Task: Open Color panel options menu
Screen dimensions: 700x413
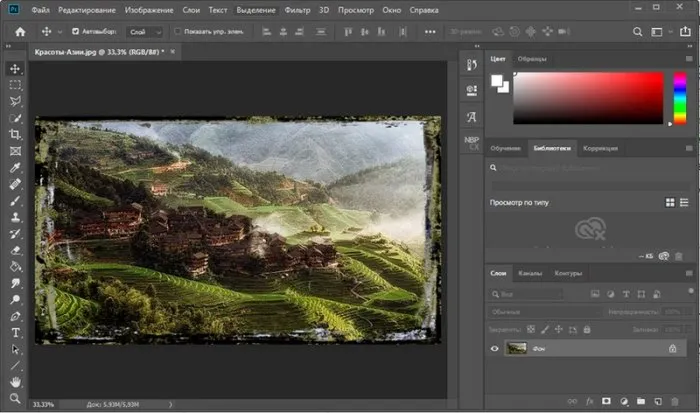Action: coord(689,58)
